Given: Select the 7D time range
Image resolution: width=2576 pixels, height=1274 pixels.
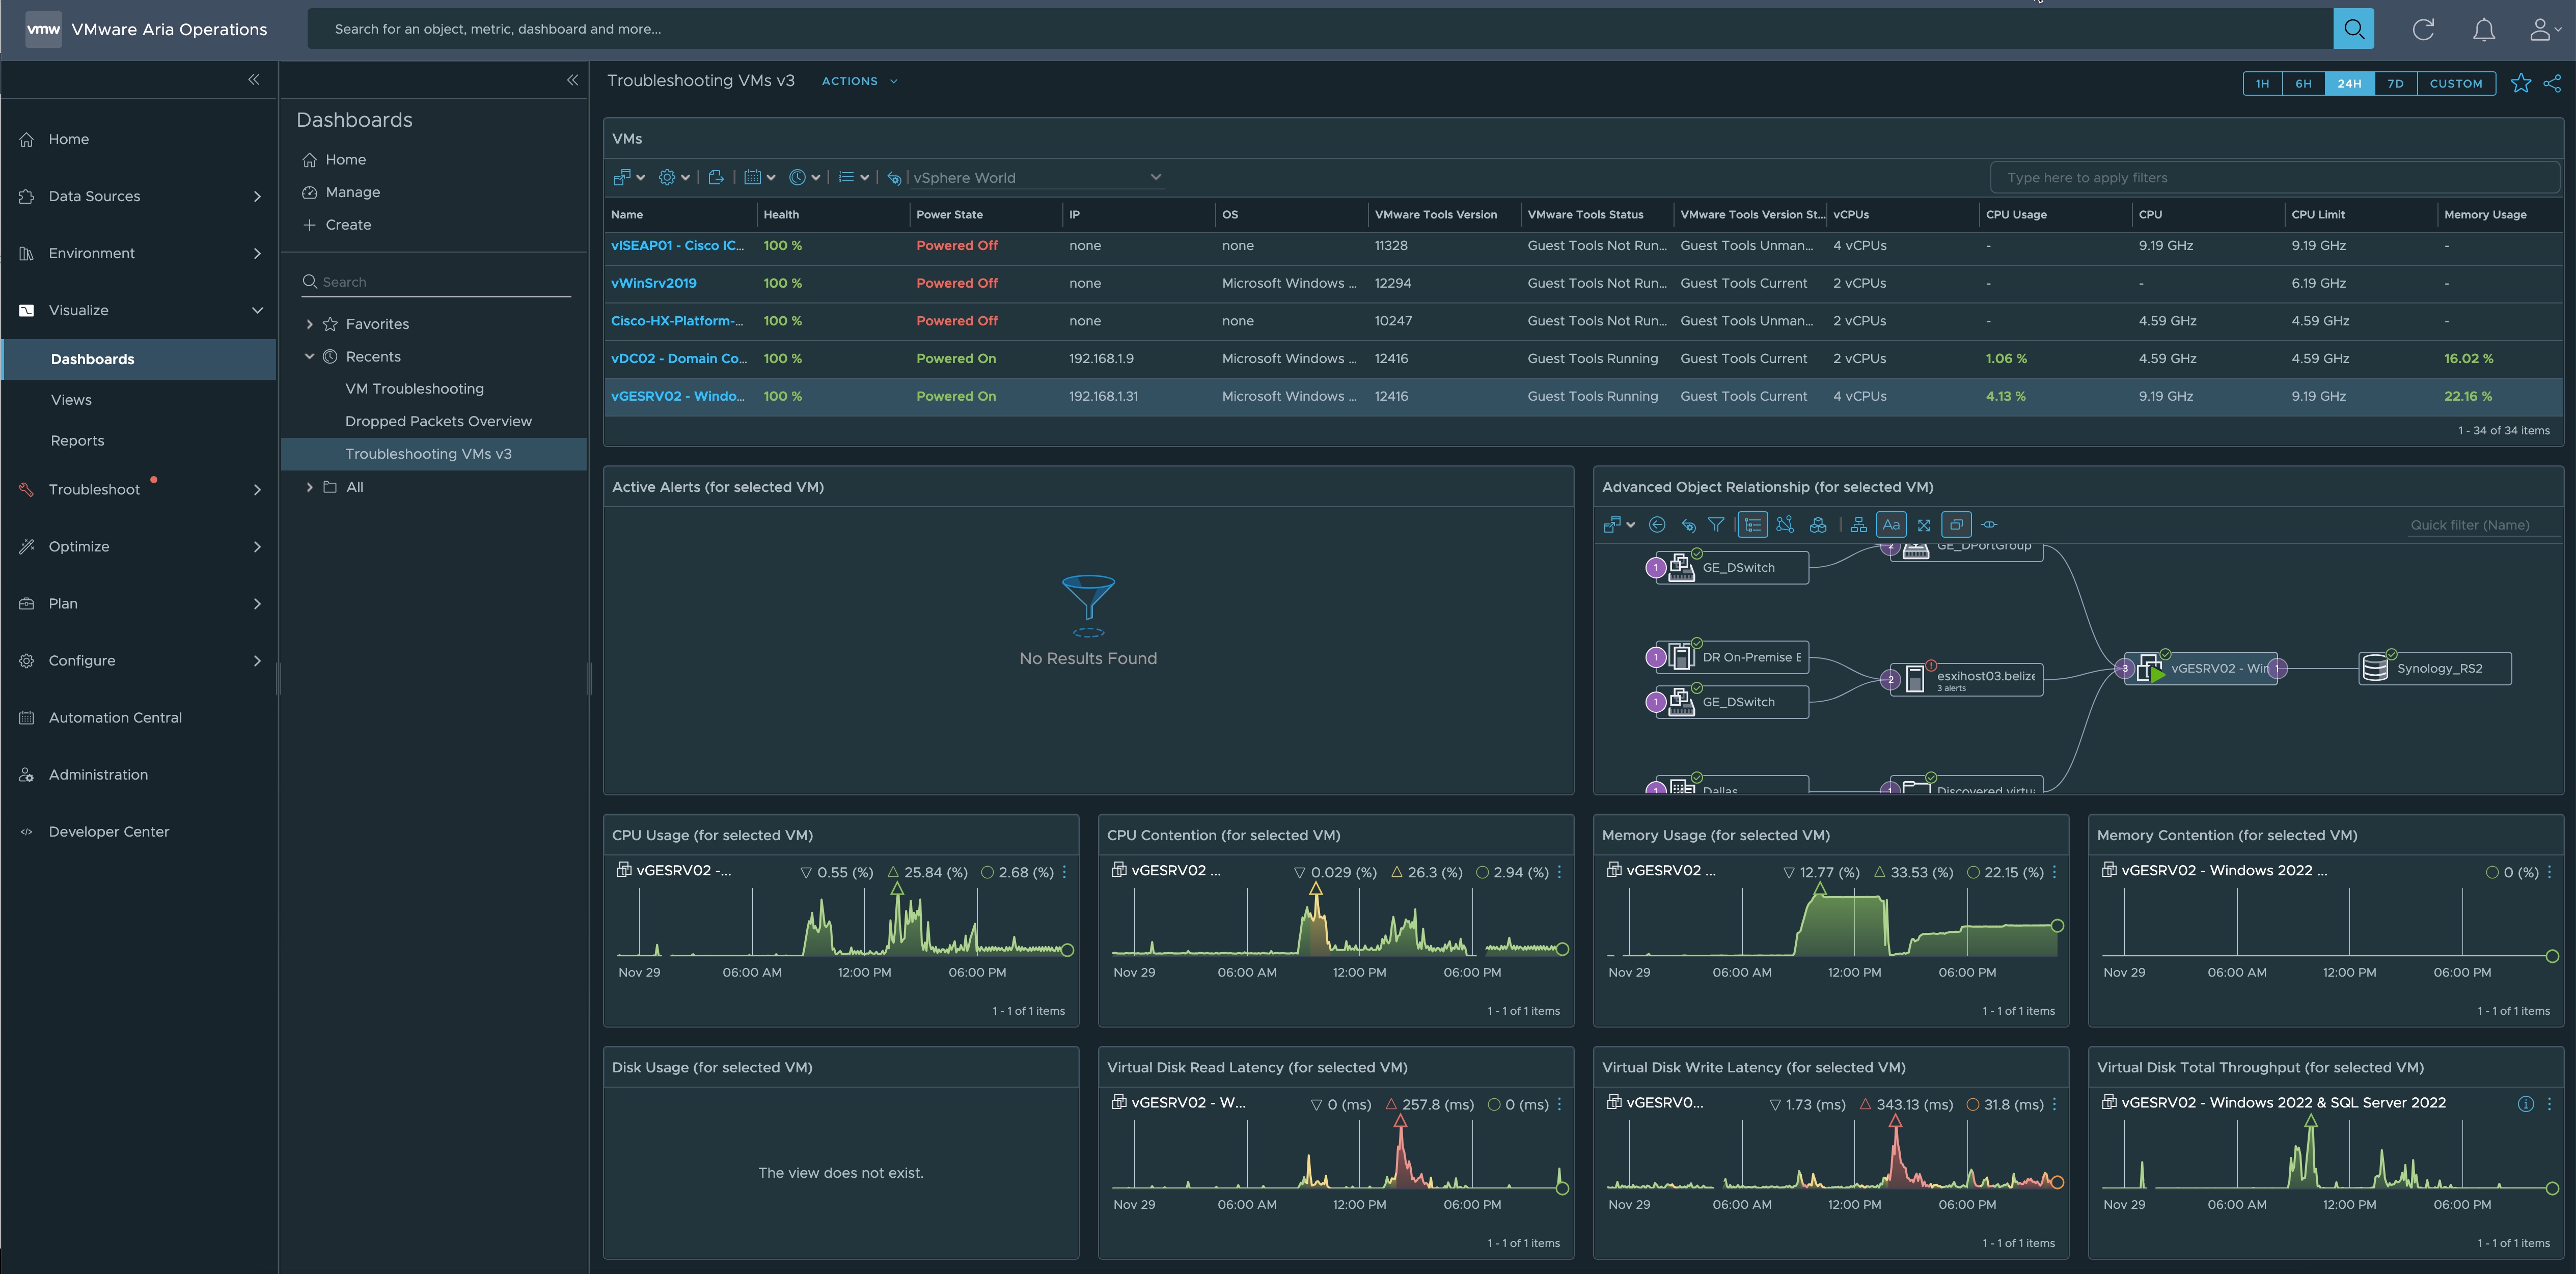Looking at the screenshot, I should (x=2395, y=83).
